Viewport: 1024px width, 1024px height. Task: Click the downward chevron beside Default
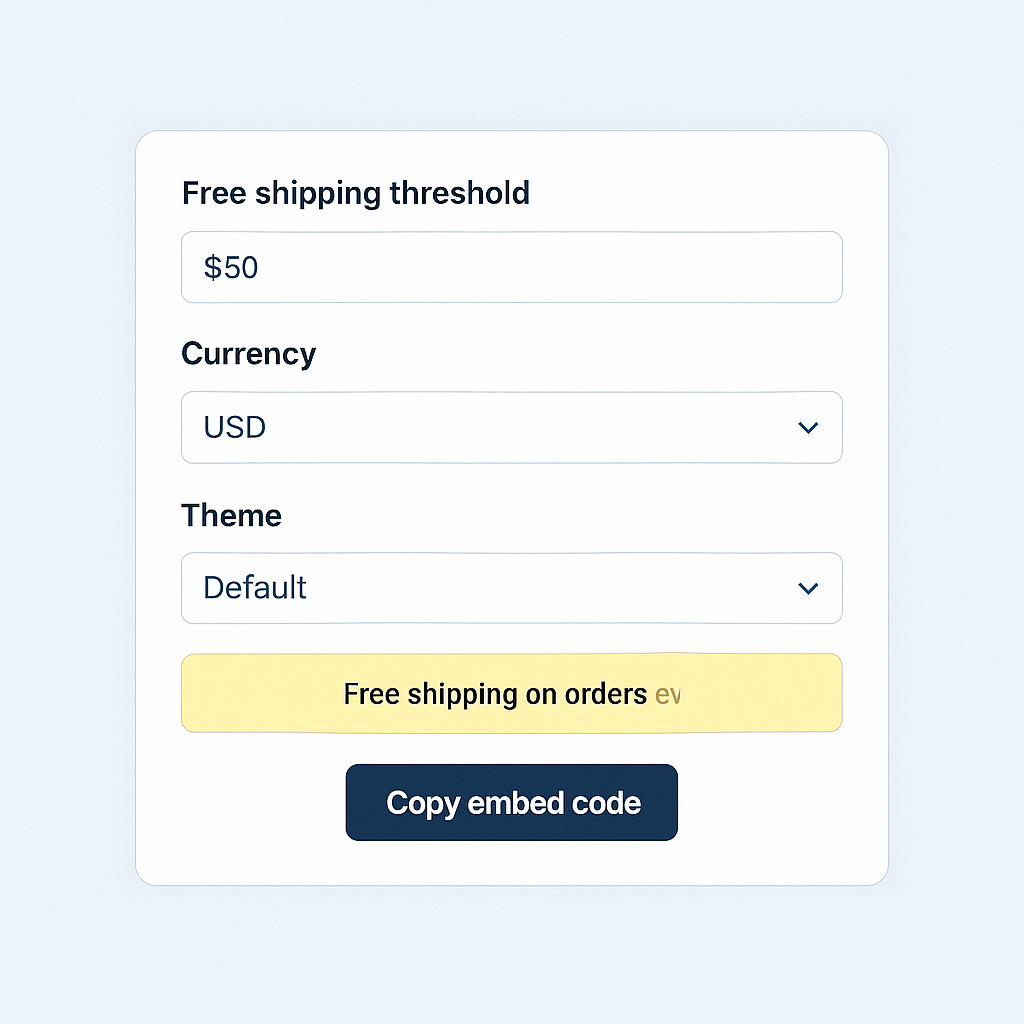pyautogui.click(x=808, y=588)
